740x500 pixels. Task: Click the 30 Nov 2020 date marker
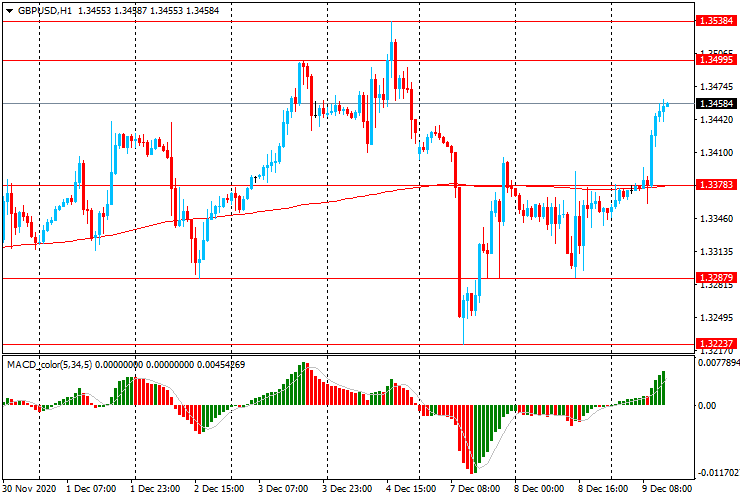pyautogui.click(x=30, y=488)
